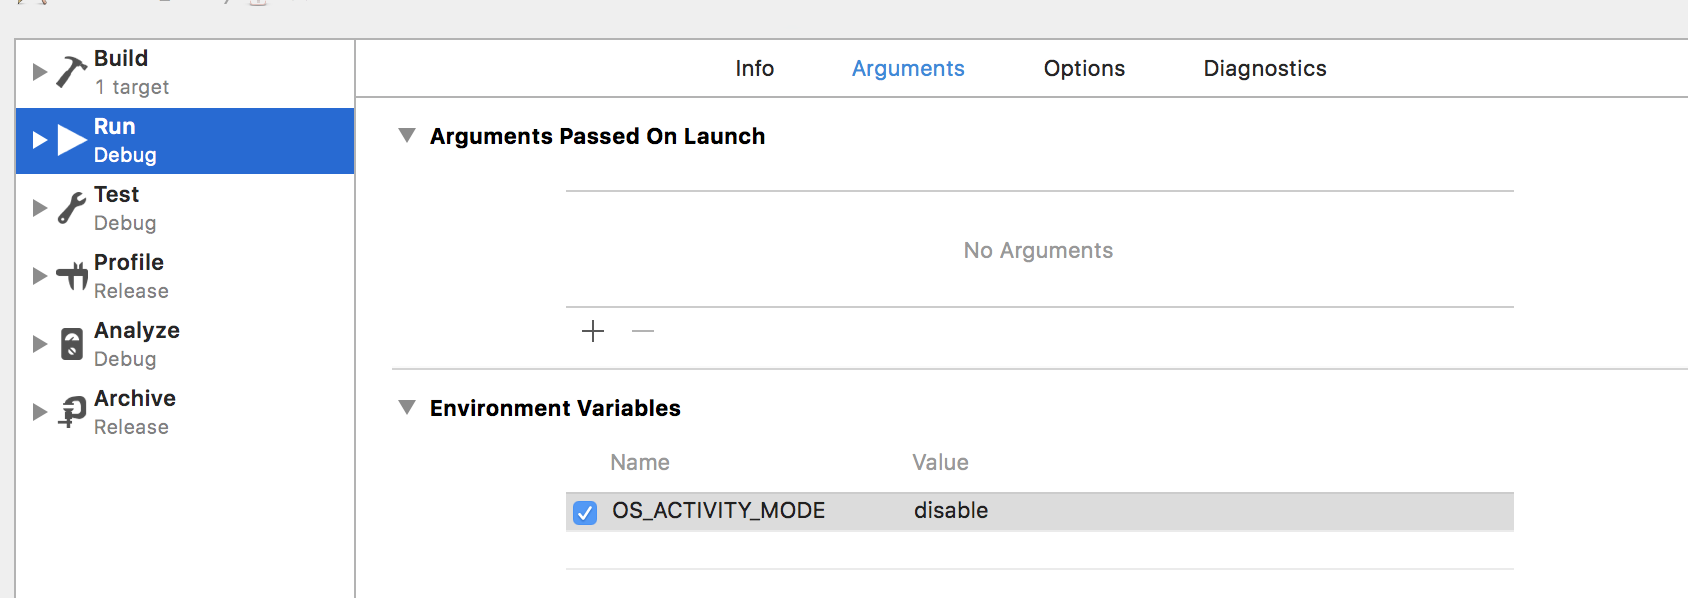Click the Analyze icon in sidebar
The width and height of the screenshot is (1688, 598).
coord(72,344)
